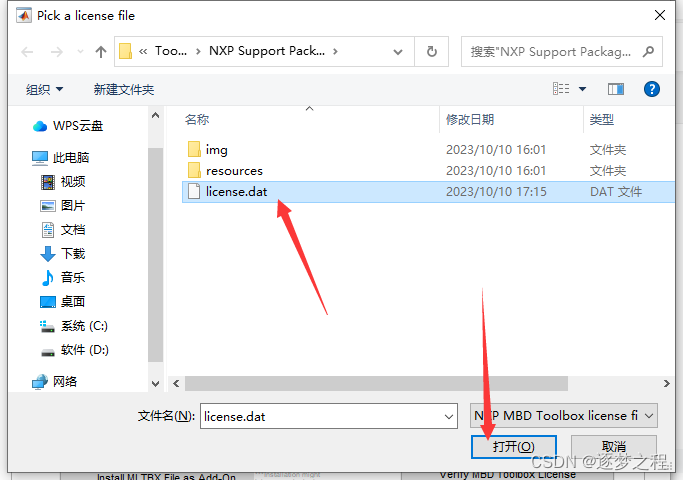Viewport: 683px width, 480px height.
Task: Click the search magnifier icon
Action: (x=648, y=52)
